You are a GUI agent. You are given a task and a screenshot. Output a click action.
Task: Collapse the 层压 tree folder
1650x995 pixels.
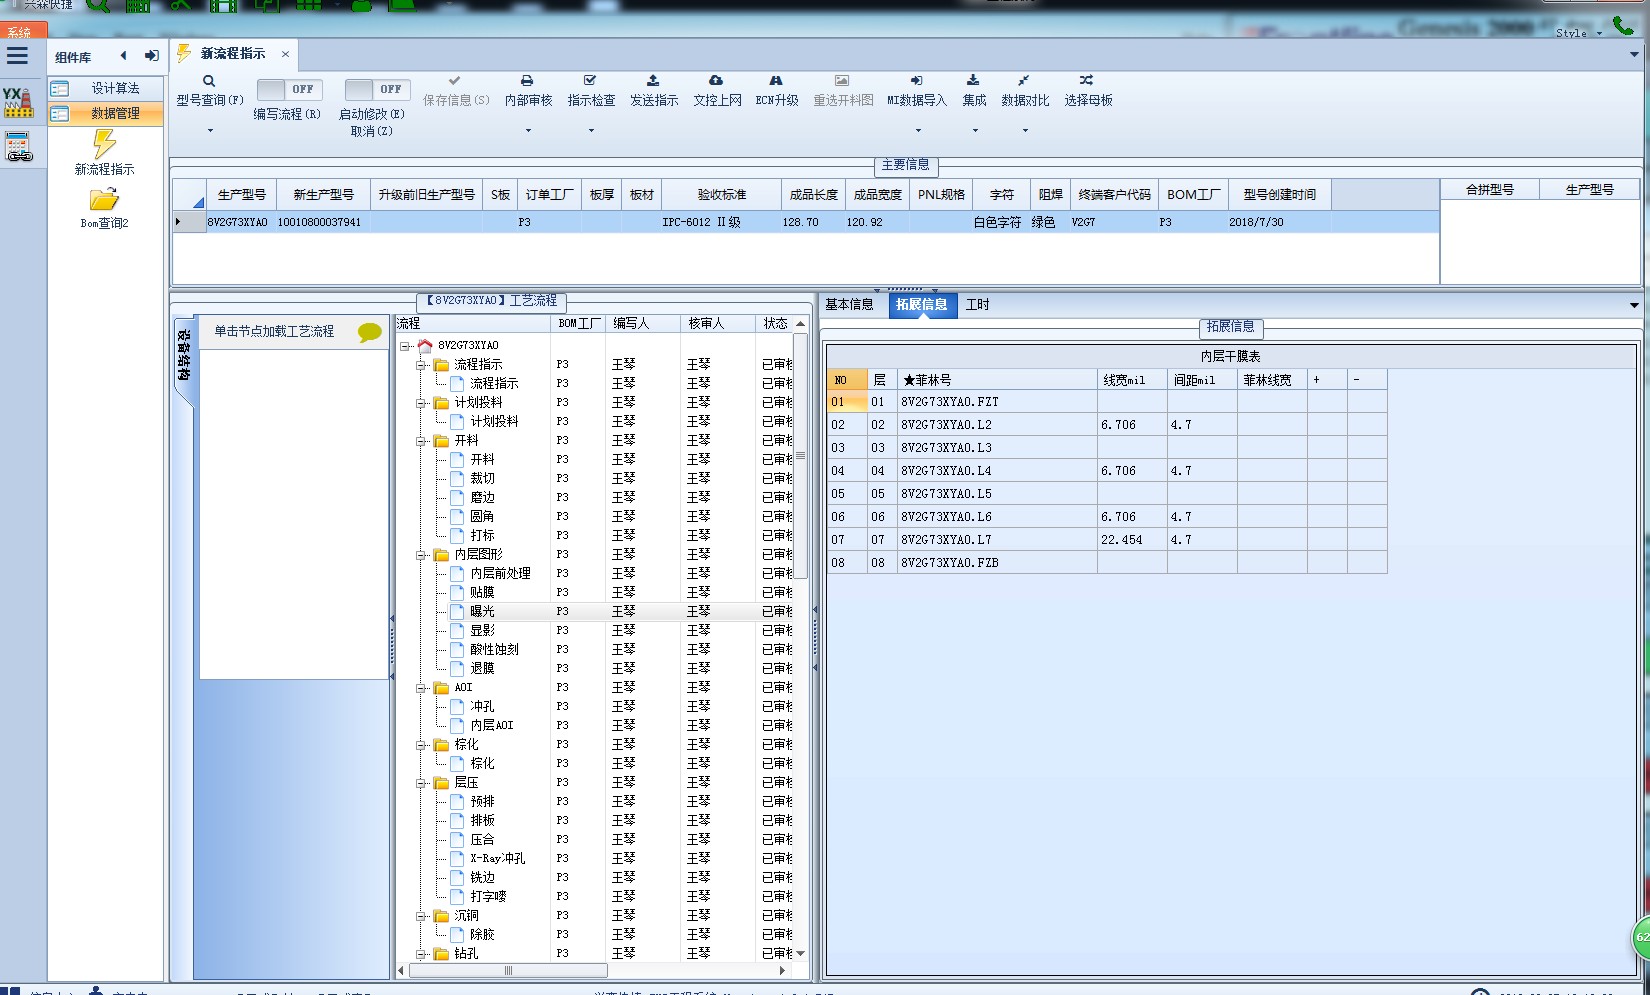pos(421,783)
